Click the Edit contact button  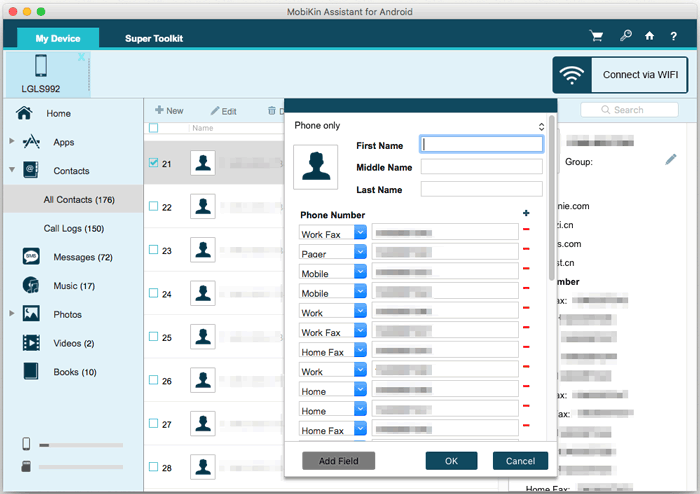[x=224, y=111]
